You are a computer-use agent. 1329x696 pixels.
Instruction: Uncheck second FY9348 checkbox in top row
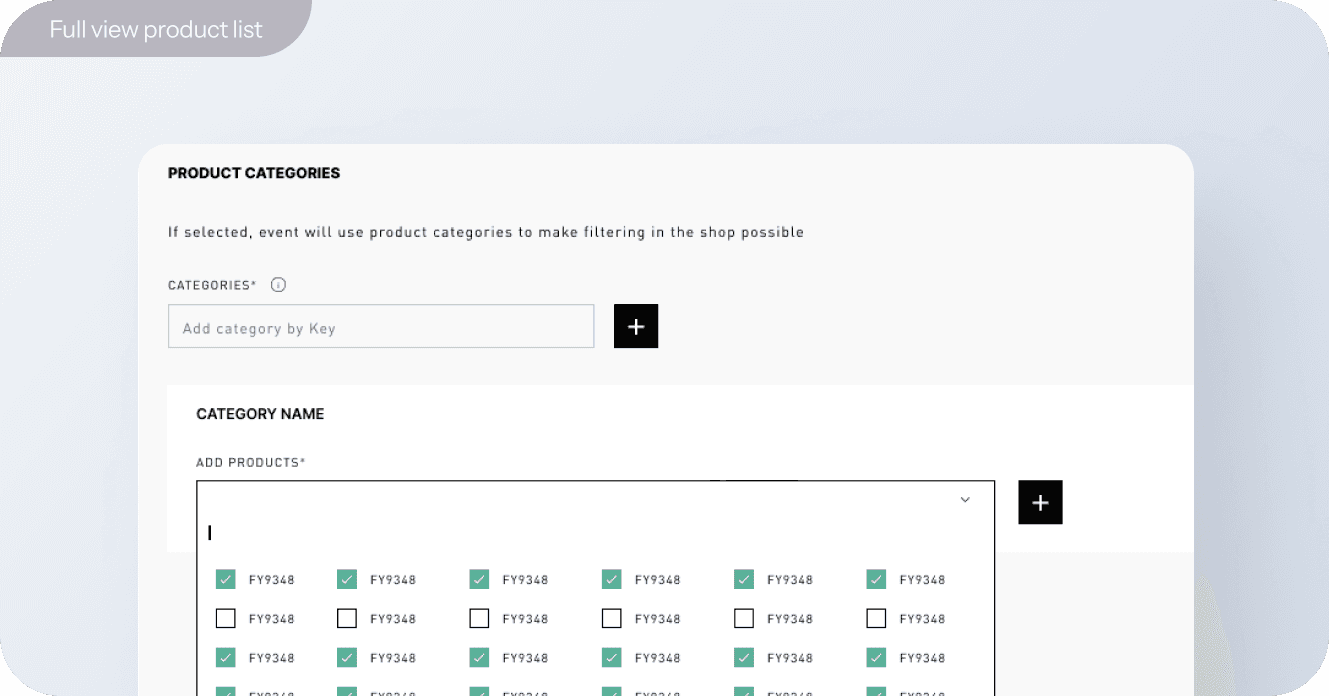[x=347, y=579]
